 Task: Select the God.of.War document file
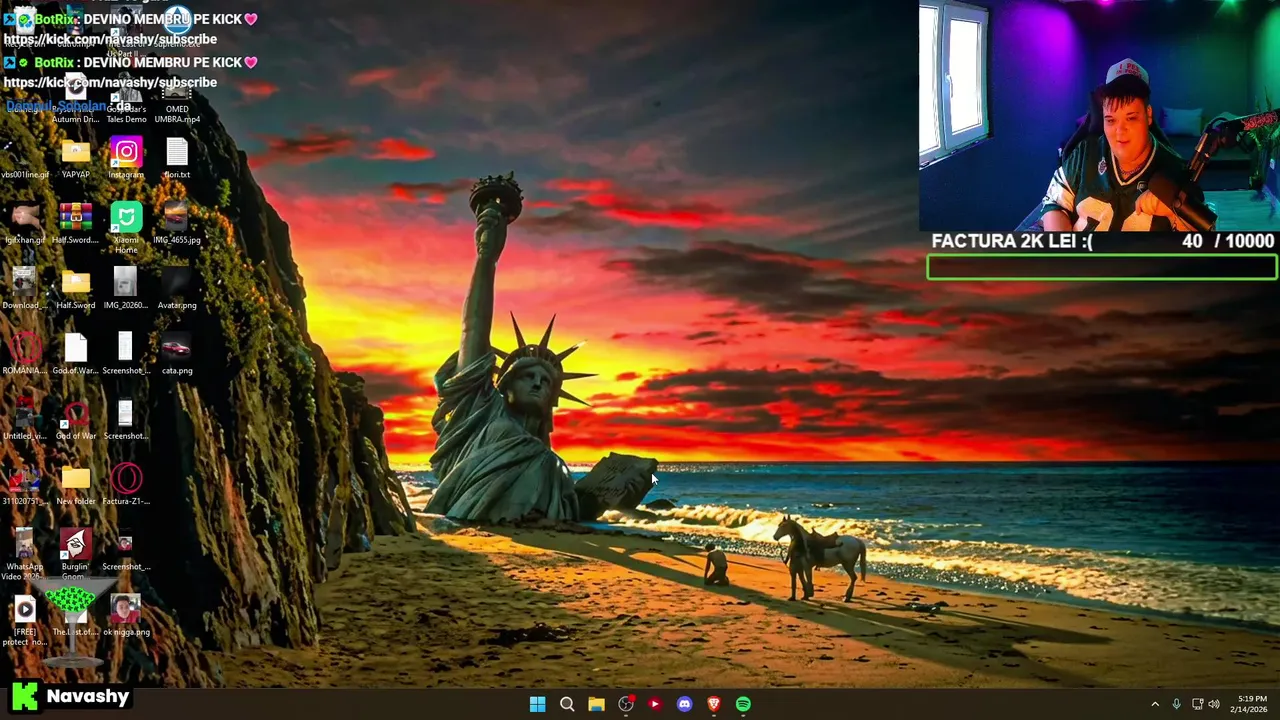pos(75,355)
